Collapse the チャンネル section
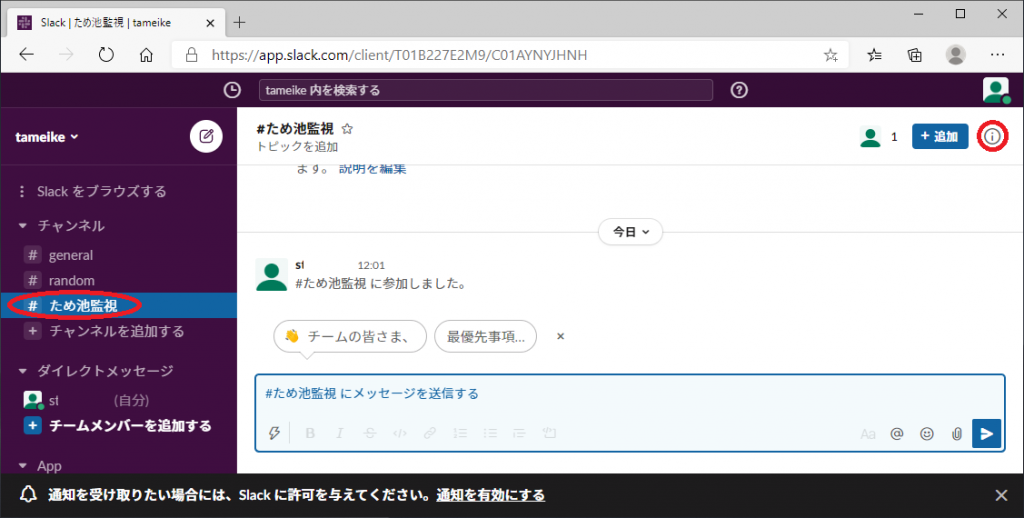The image size is (1024, 518). click(24, 226)
